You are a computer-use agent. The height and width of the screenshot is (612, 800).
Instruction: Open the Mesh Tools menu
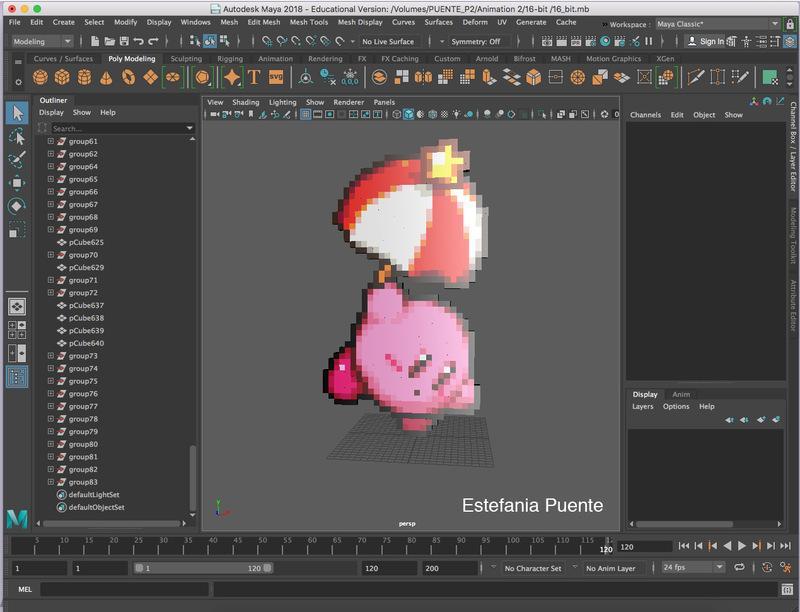pos(308,22)
